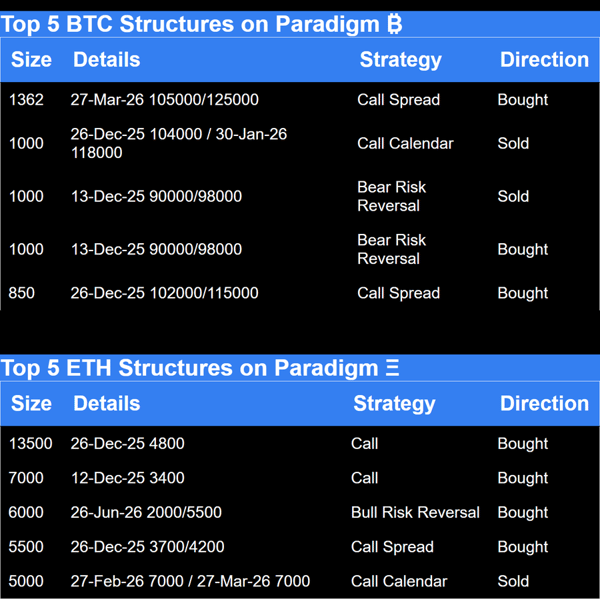
Task: Select size value 5500
Action: pos(26,547)
